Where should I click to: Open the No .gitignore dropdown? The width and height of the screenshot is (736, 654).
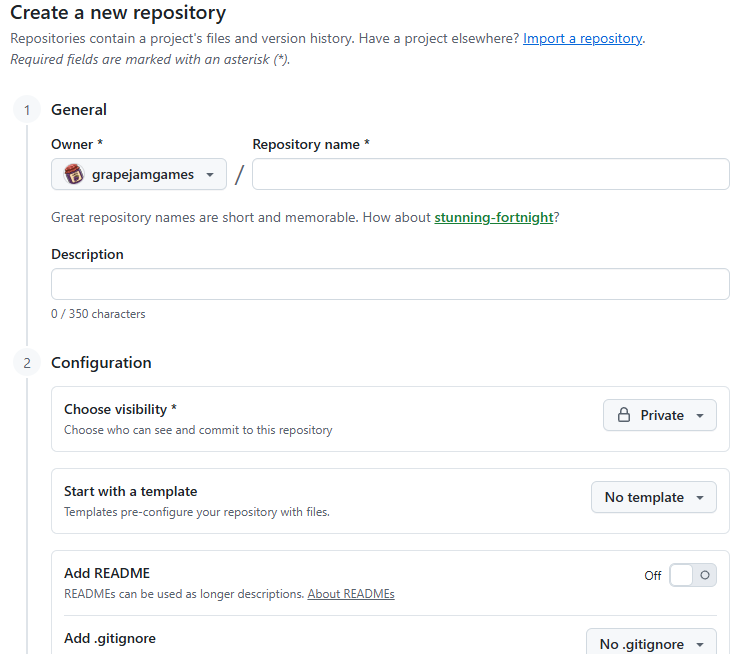651,644
